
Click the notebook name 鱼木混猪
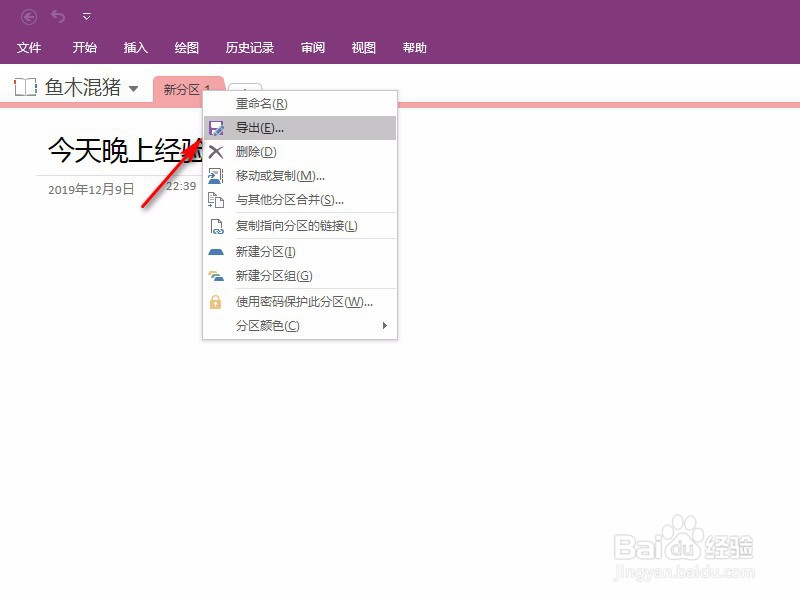pos(83,87)
